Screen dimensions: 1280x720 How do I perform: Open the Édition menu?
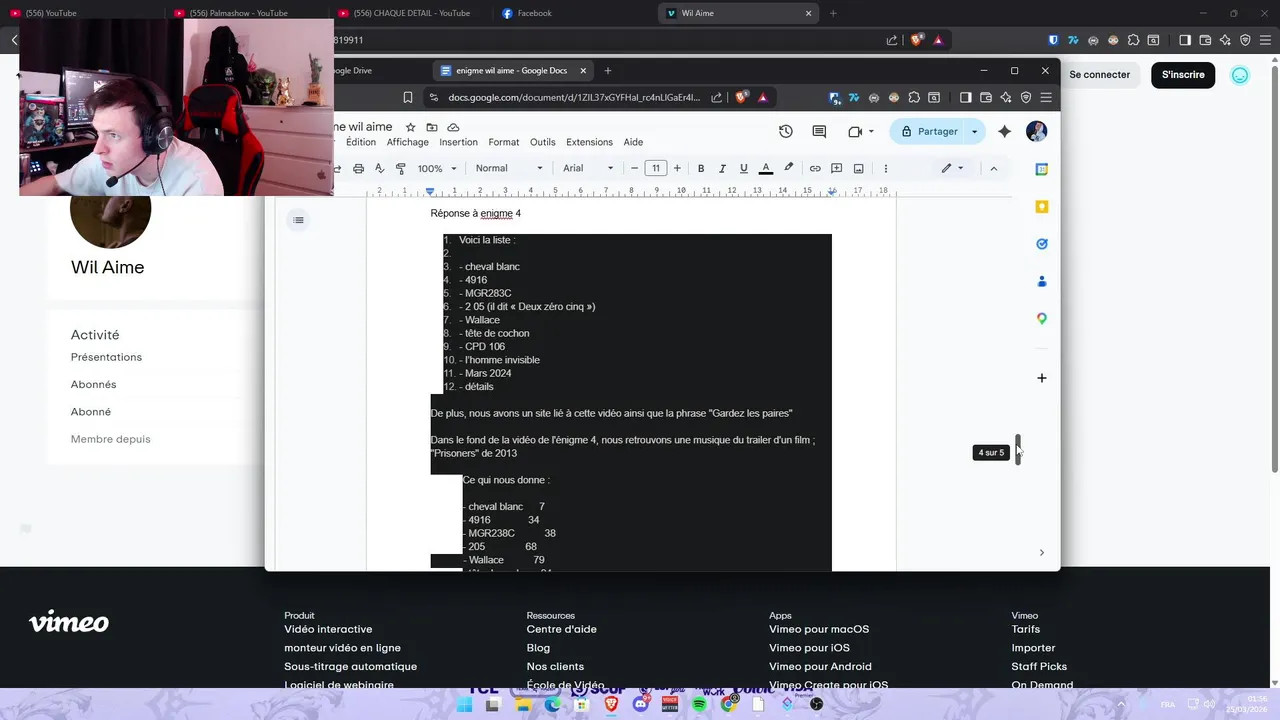(x=360, y=142)
